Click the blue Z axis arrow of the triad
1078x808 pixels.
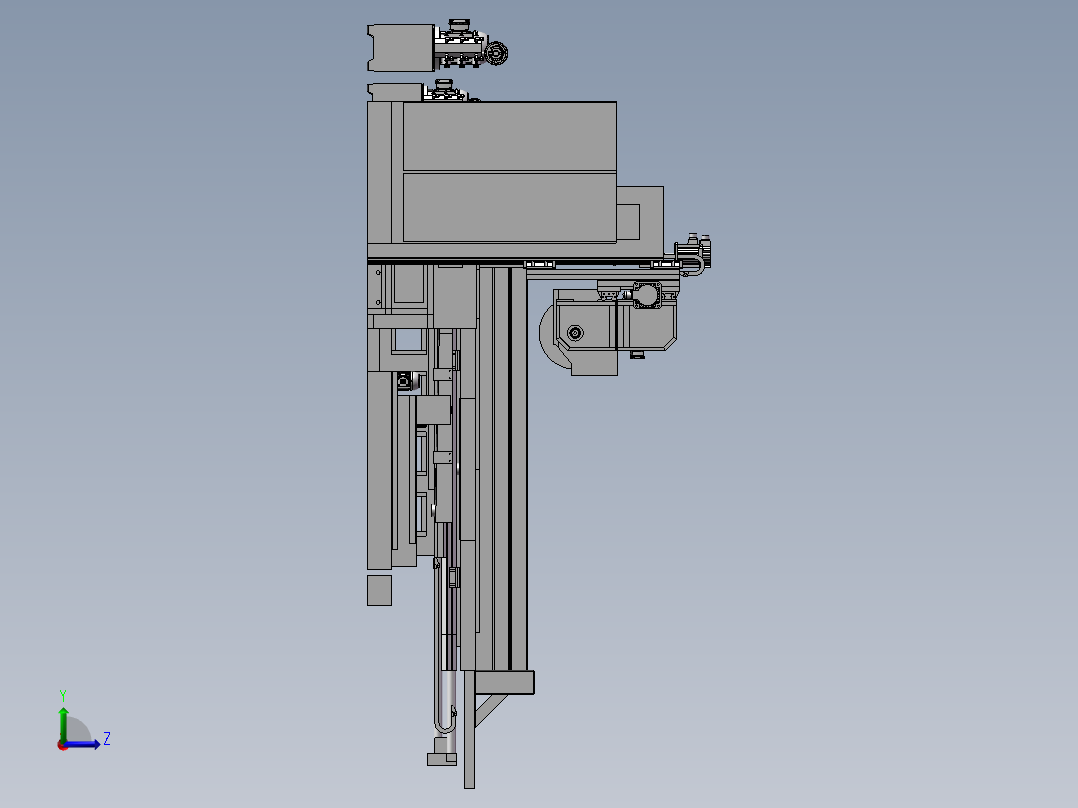82,744
